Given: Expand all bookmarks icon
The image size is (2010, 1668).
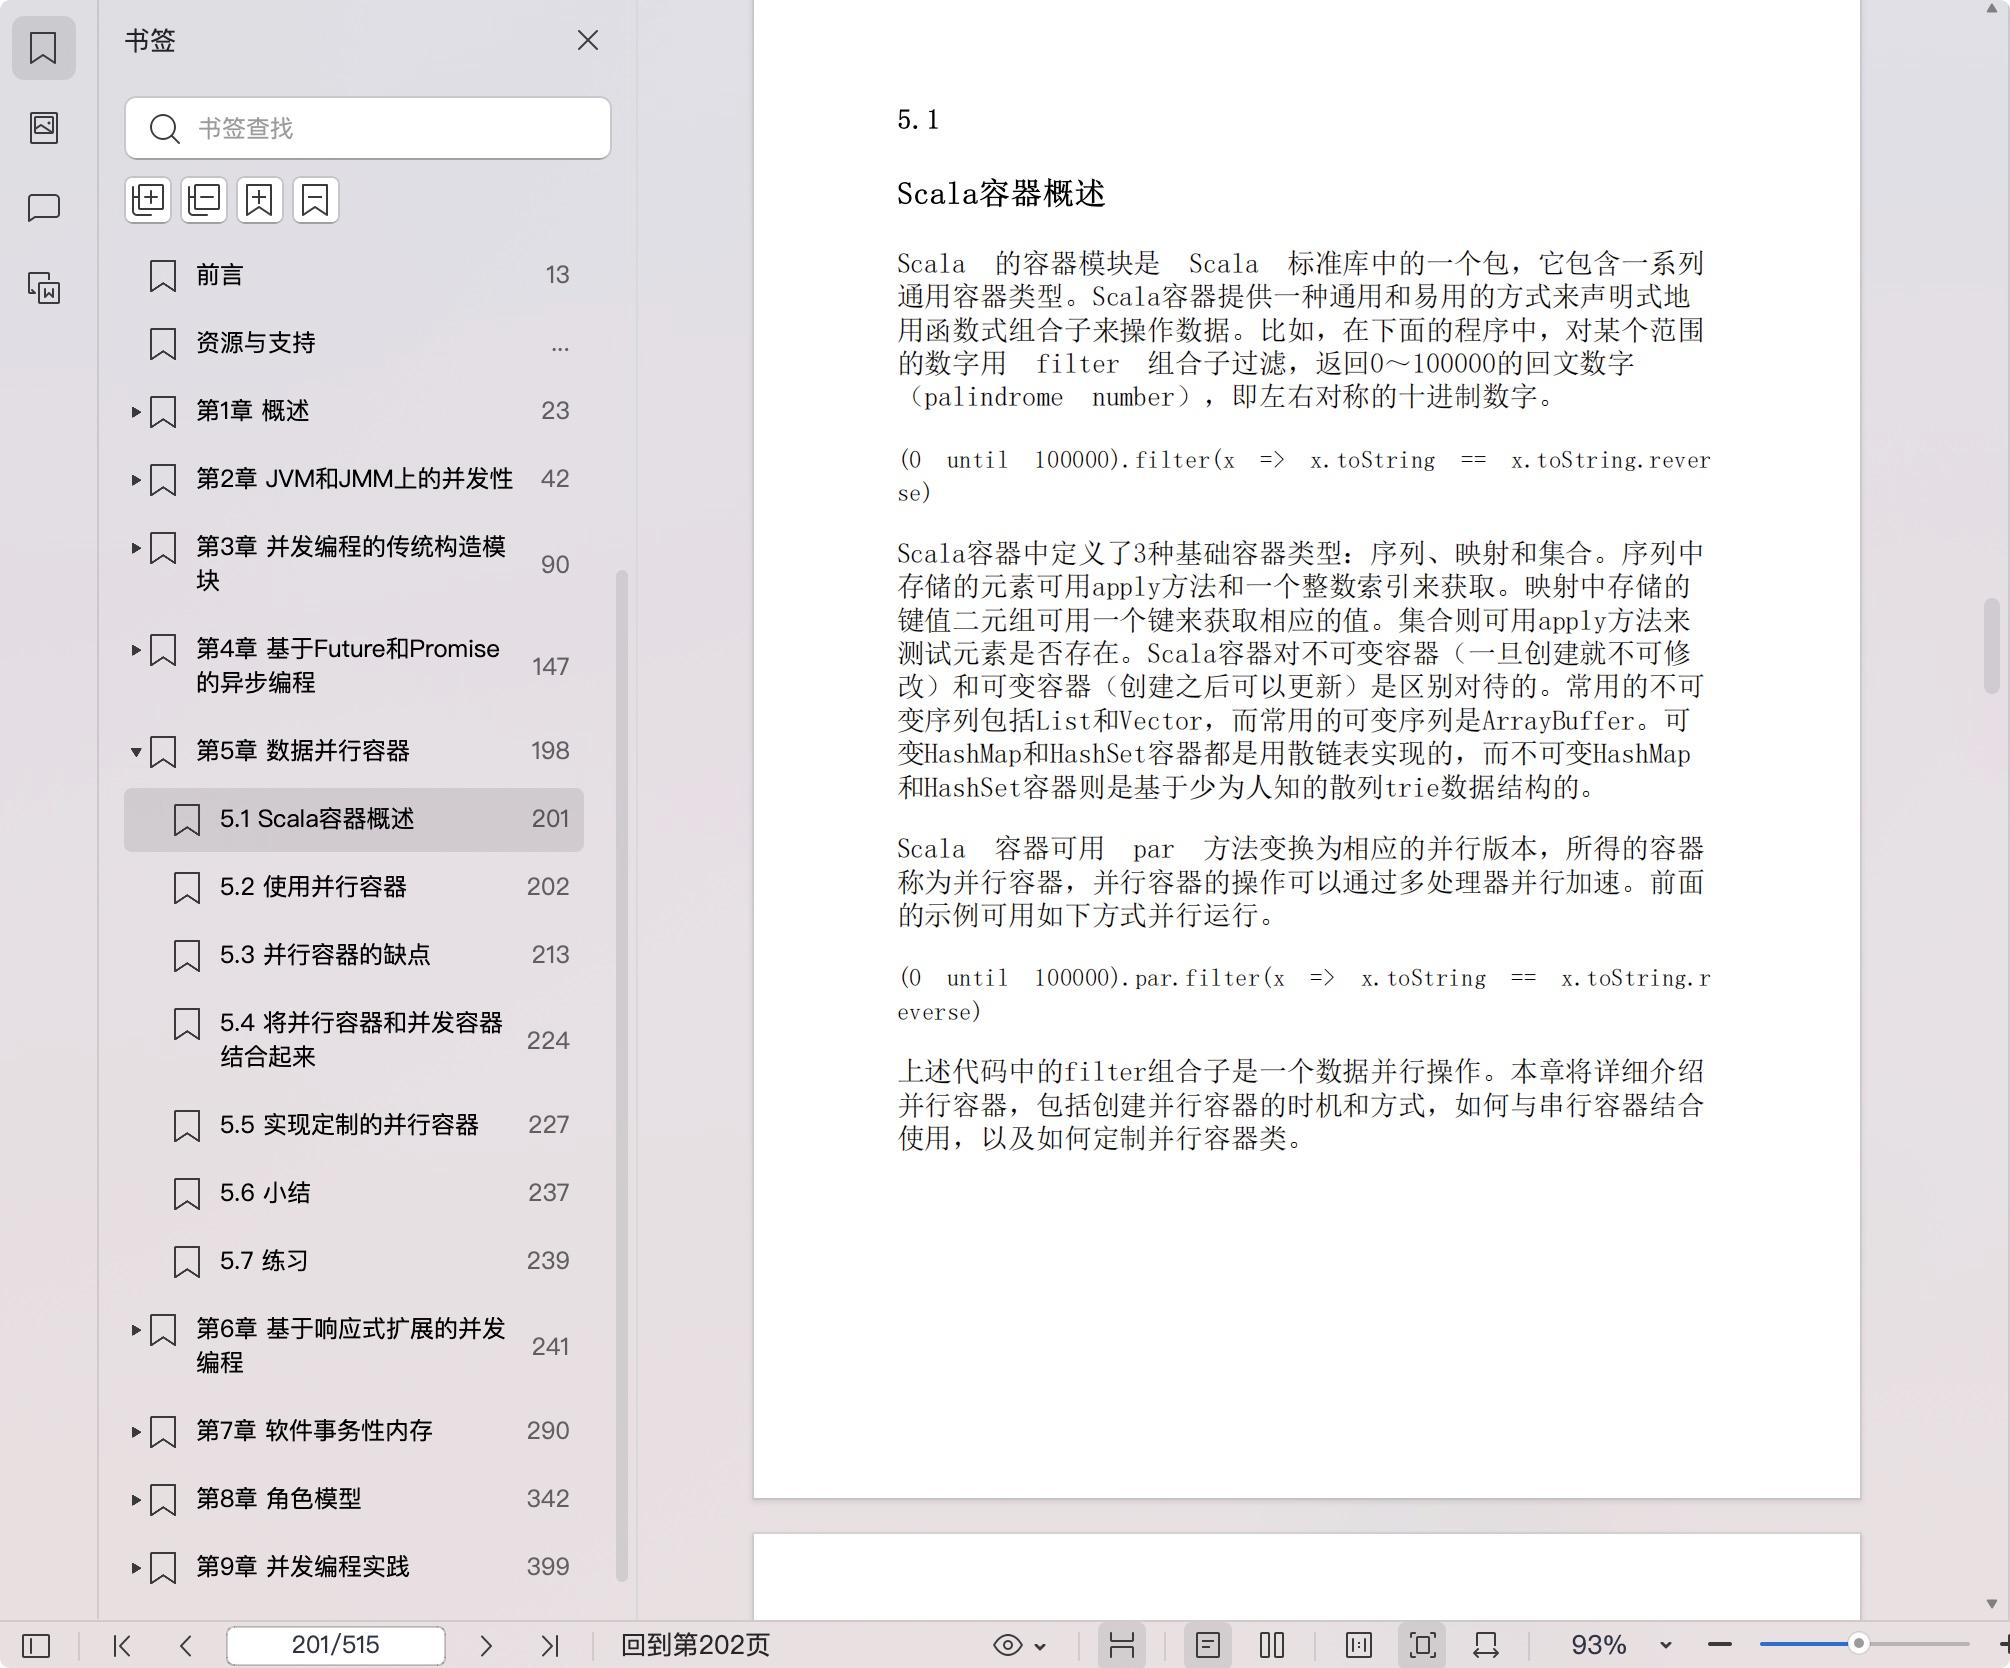Looking at the screenshot, I should click(148, 200).
